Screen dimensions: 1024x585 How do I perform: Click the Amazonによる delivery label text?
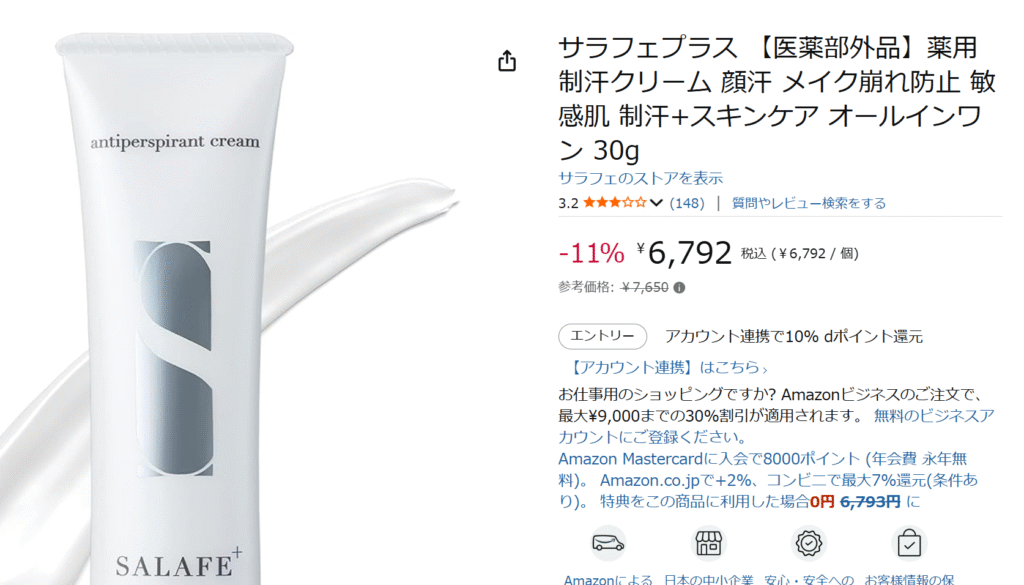(608, 578)
